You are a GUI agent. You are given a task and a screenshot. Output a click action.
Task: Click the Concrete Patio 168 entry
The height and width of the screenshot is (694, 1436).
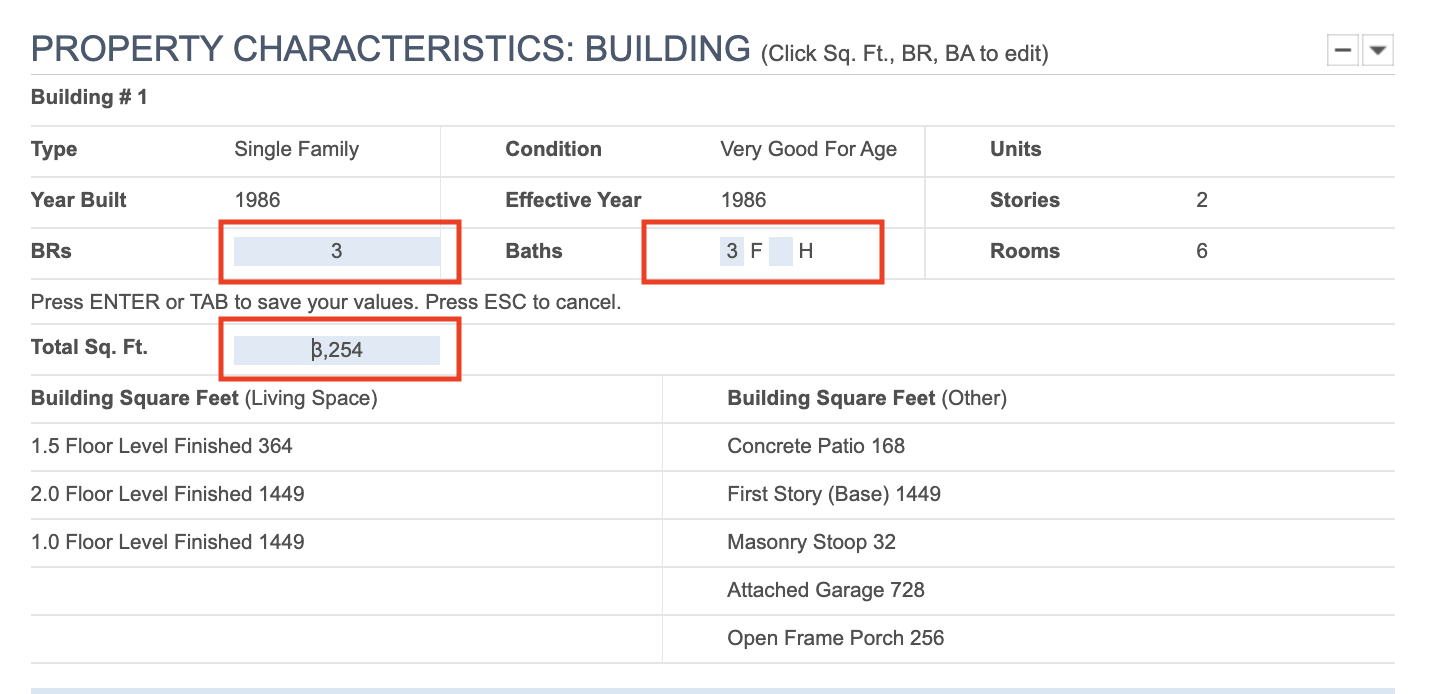point(816,446)
